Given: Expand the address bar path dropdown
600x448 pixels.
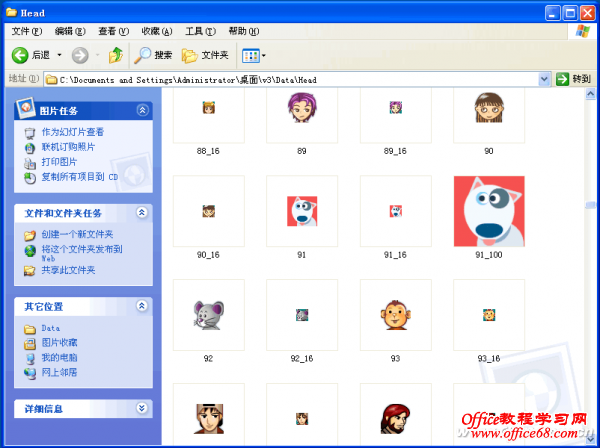Looking at the screenshot, I should [545, 78].
